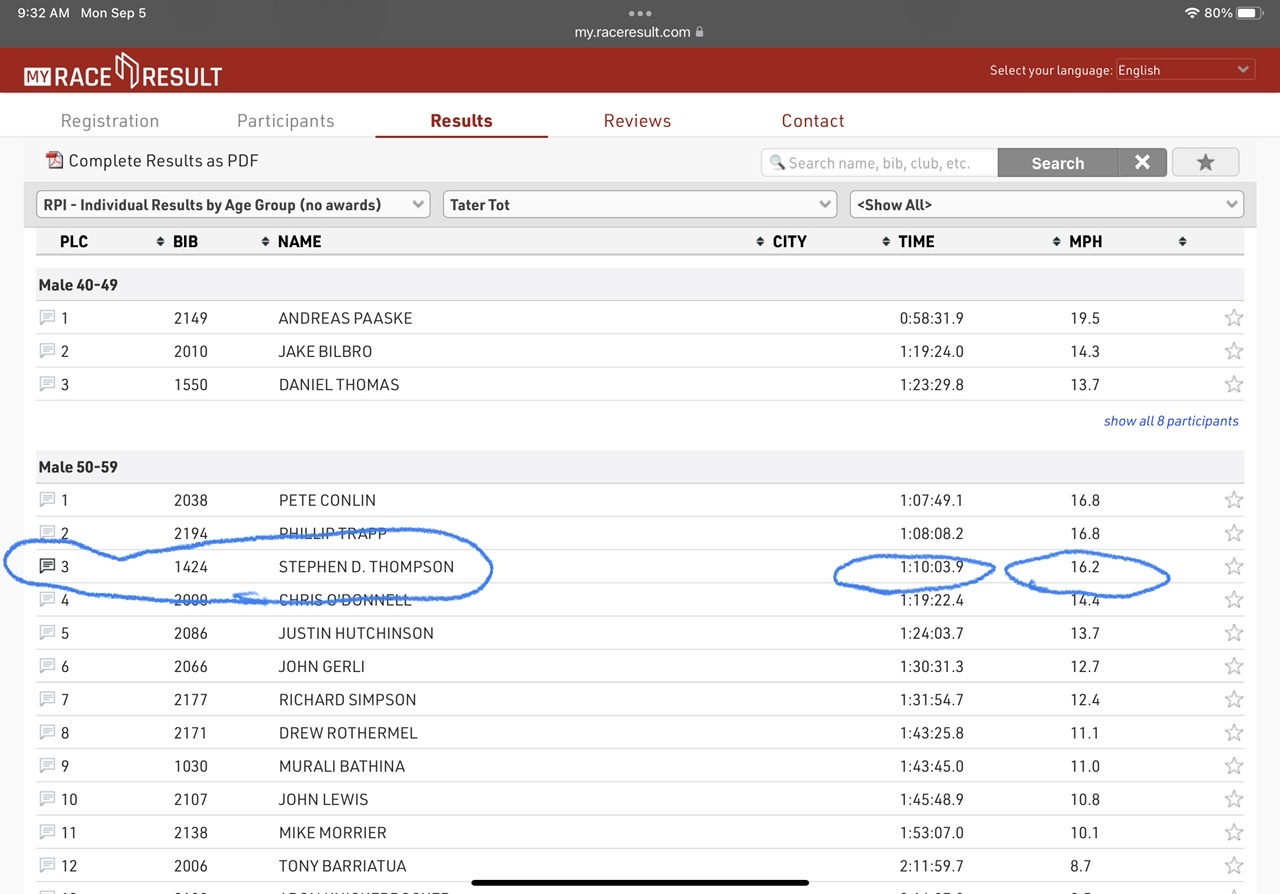Open the PDF icon for complete results

[x=54, y=160]
